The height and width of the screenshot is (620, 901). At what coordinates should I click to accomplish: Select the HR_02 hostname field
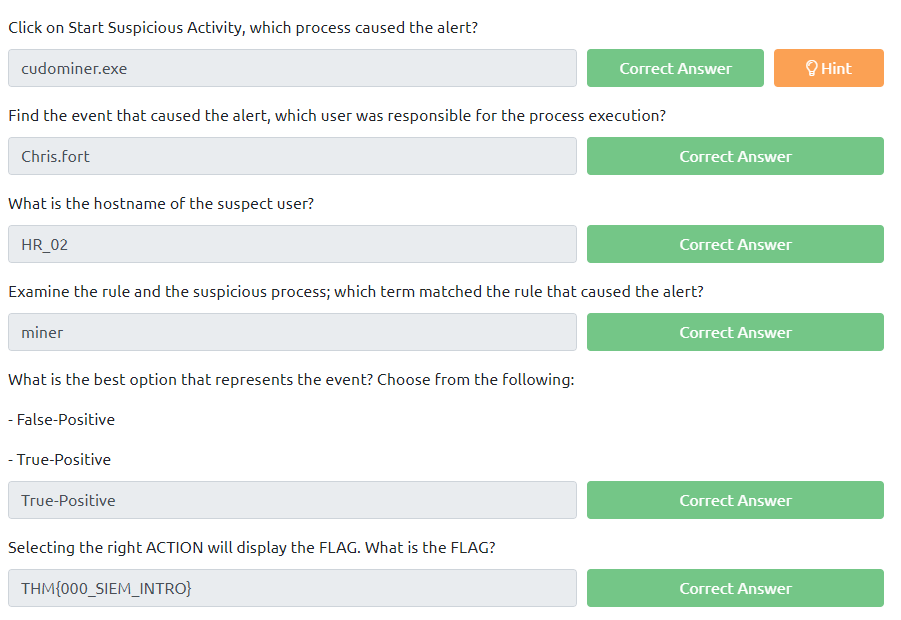292,244
